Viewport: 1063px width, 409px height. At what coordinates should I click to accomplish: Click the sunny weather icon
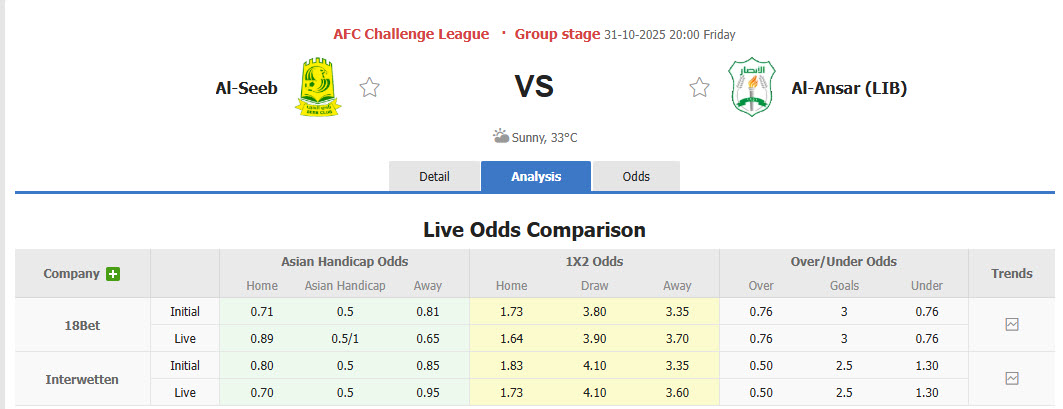tap(500, 136)
